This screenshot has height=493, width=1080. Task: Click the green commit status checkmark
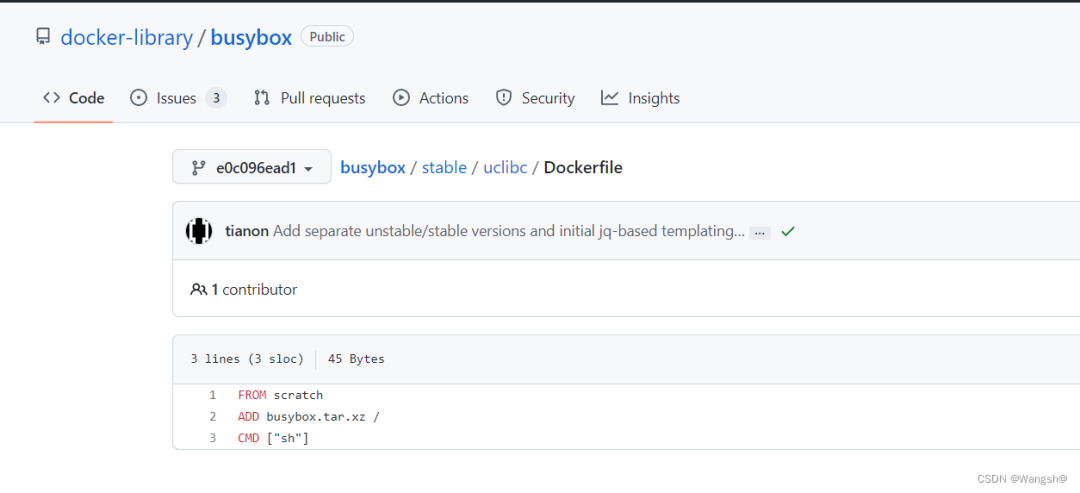tap(788, 232)
